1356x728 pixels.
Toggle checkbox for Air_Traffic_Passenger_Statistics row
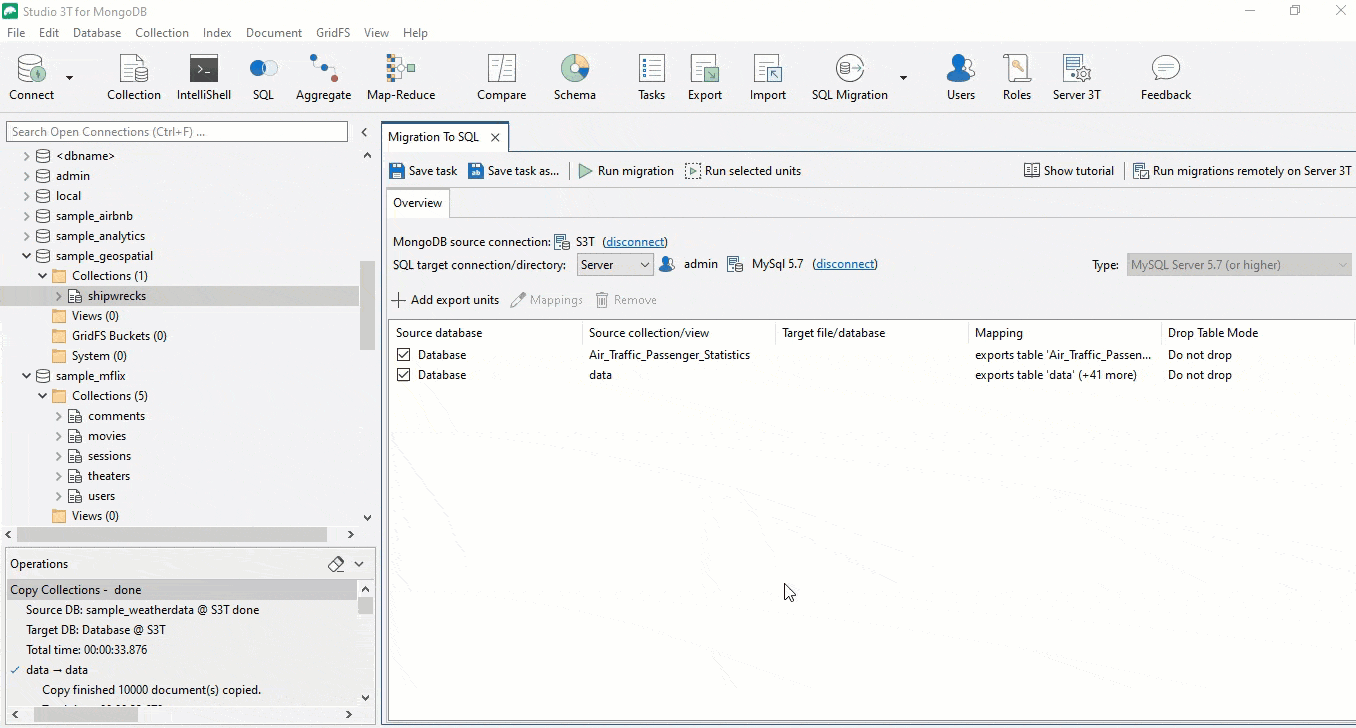[403, 355]
